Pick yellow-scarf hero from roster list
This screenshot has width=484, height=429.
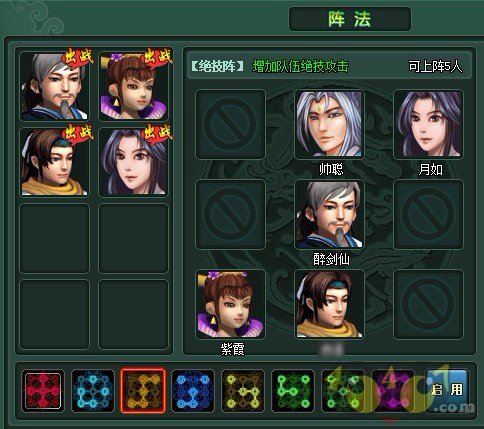(x=54, y=162)
